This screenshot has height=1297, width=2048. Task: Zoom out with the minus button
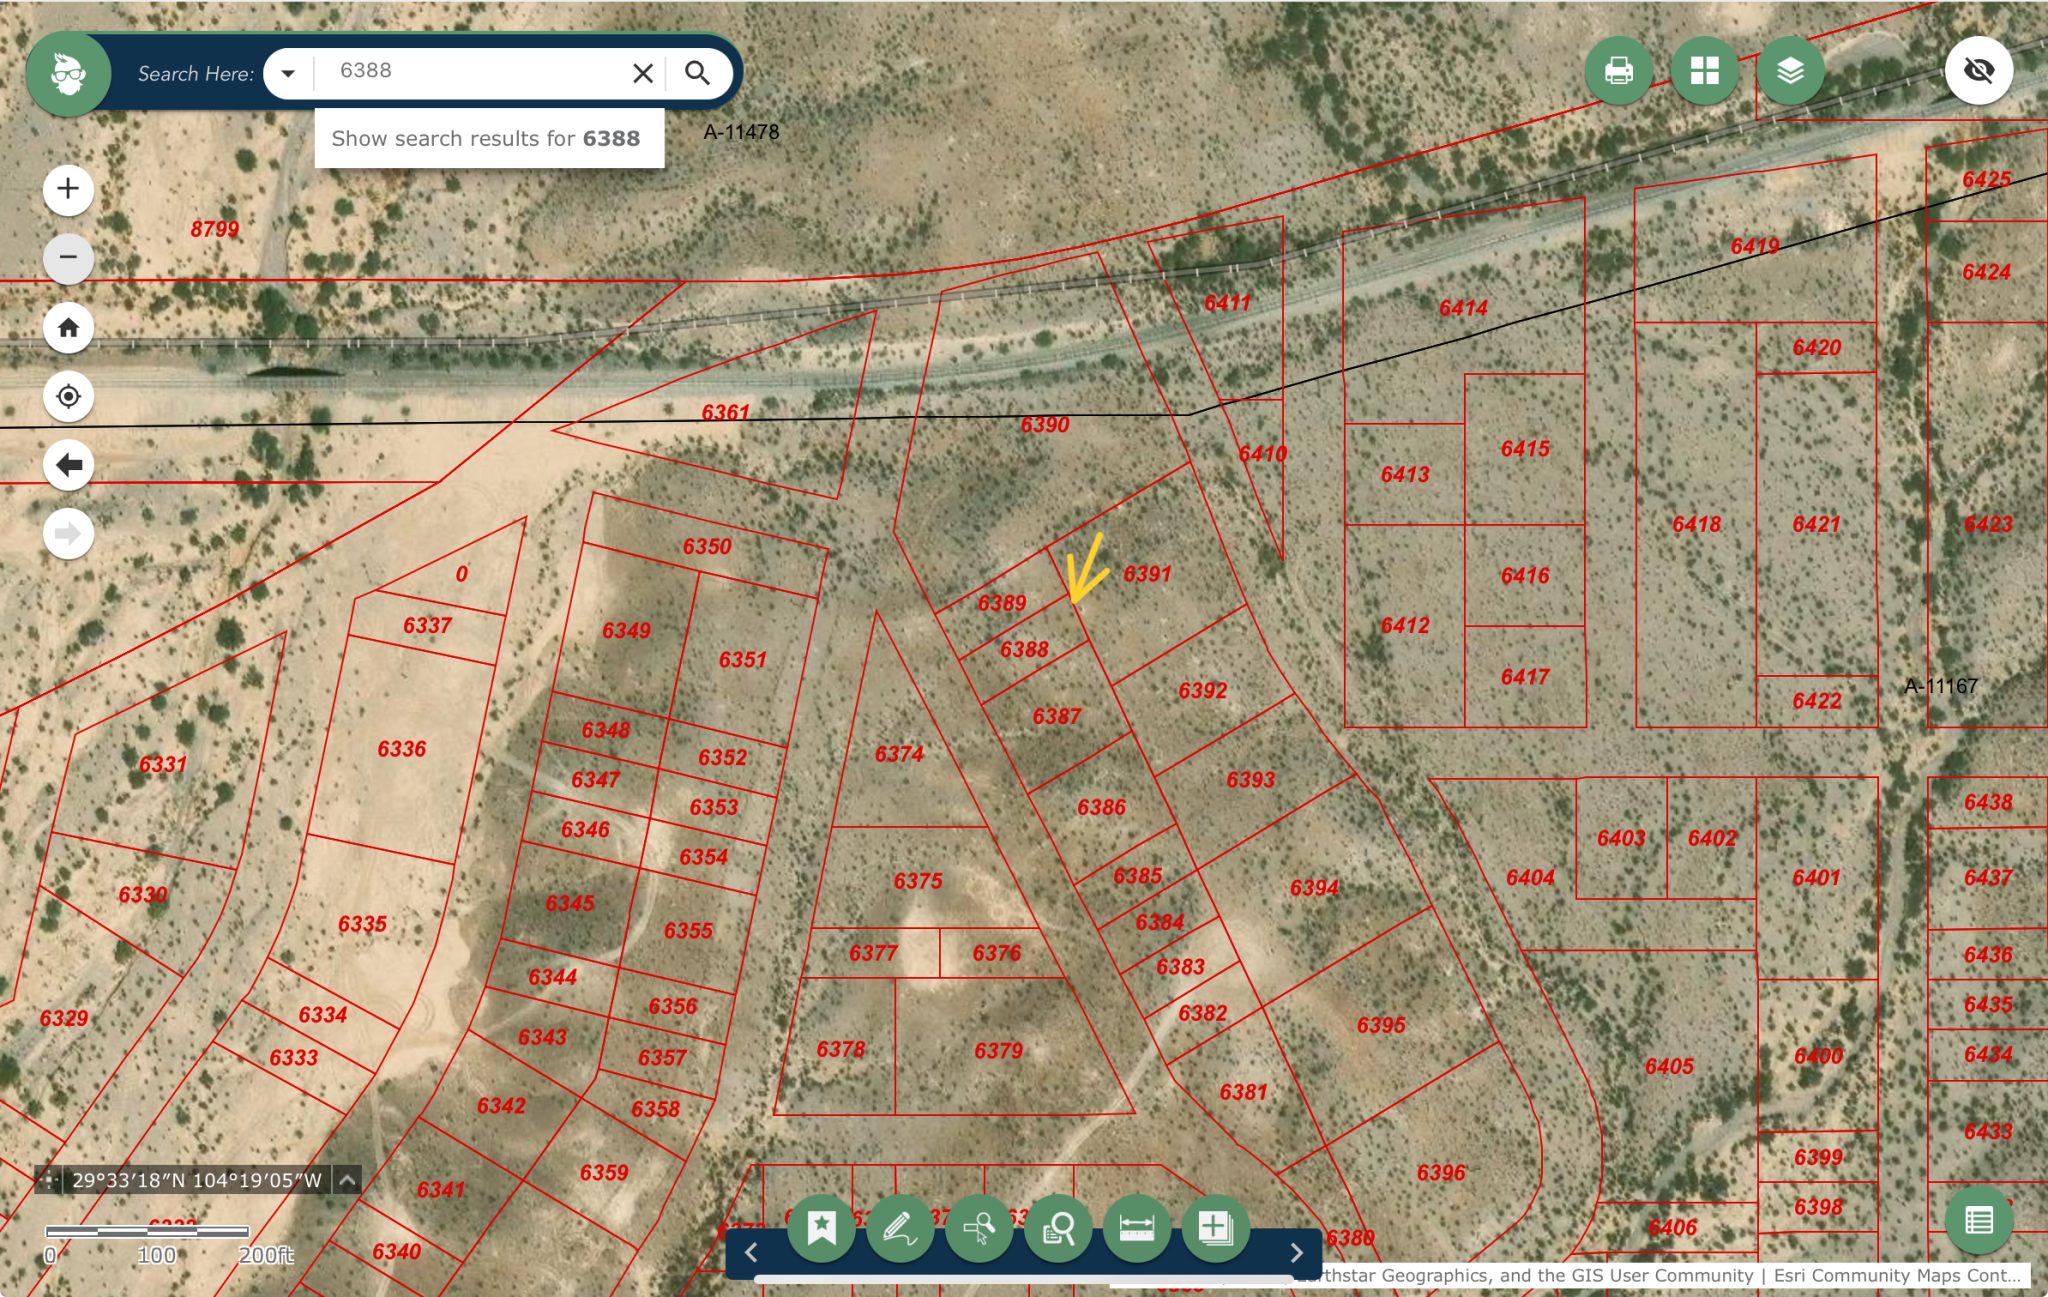[68, 258]
